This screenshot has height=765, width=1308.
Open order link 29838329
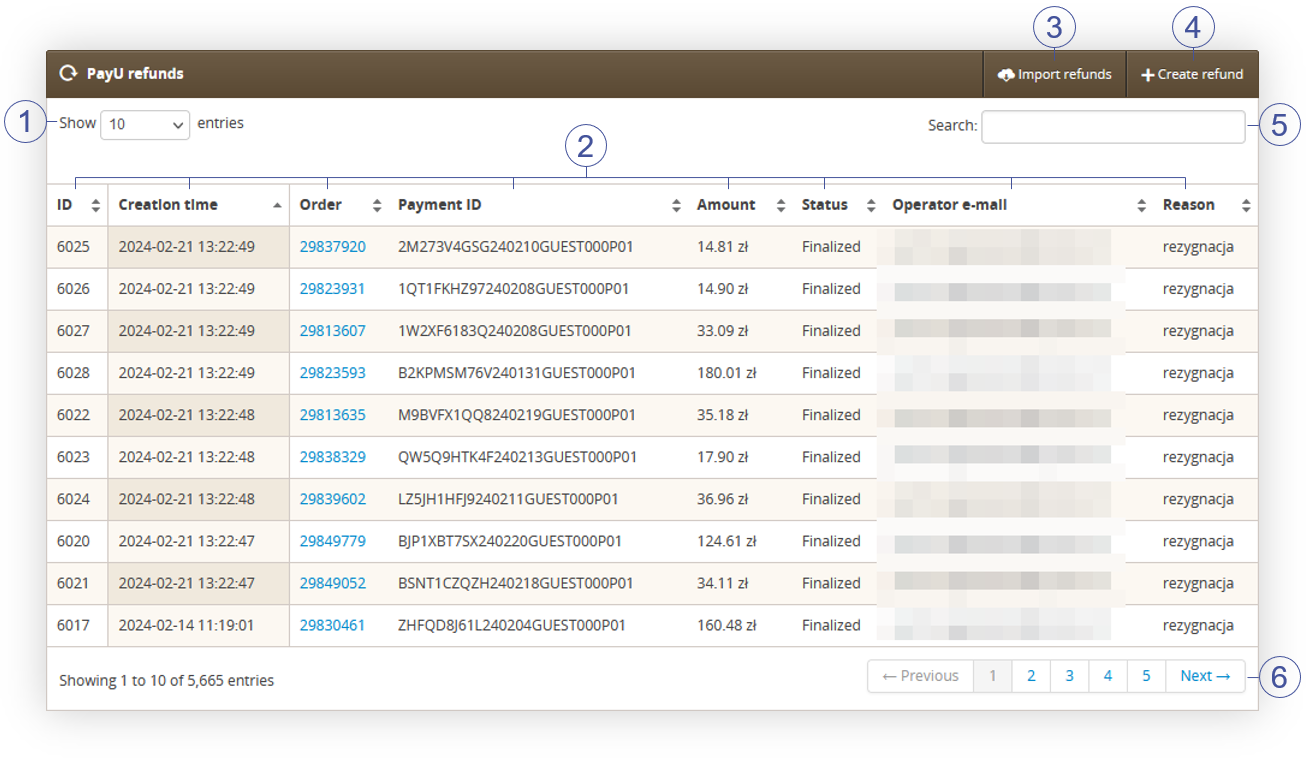[333, 457]
